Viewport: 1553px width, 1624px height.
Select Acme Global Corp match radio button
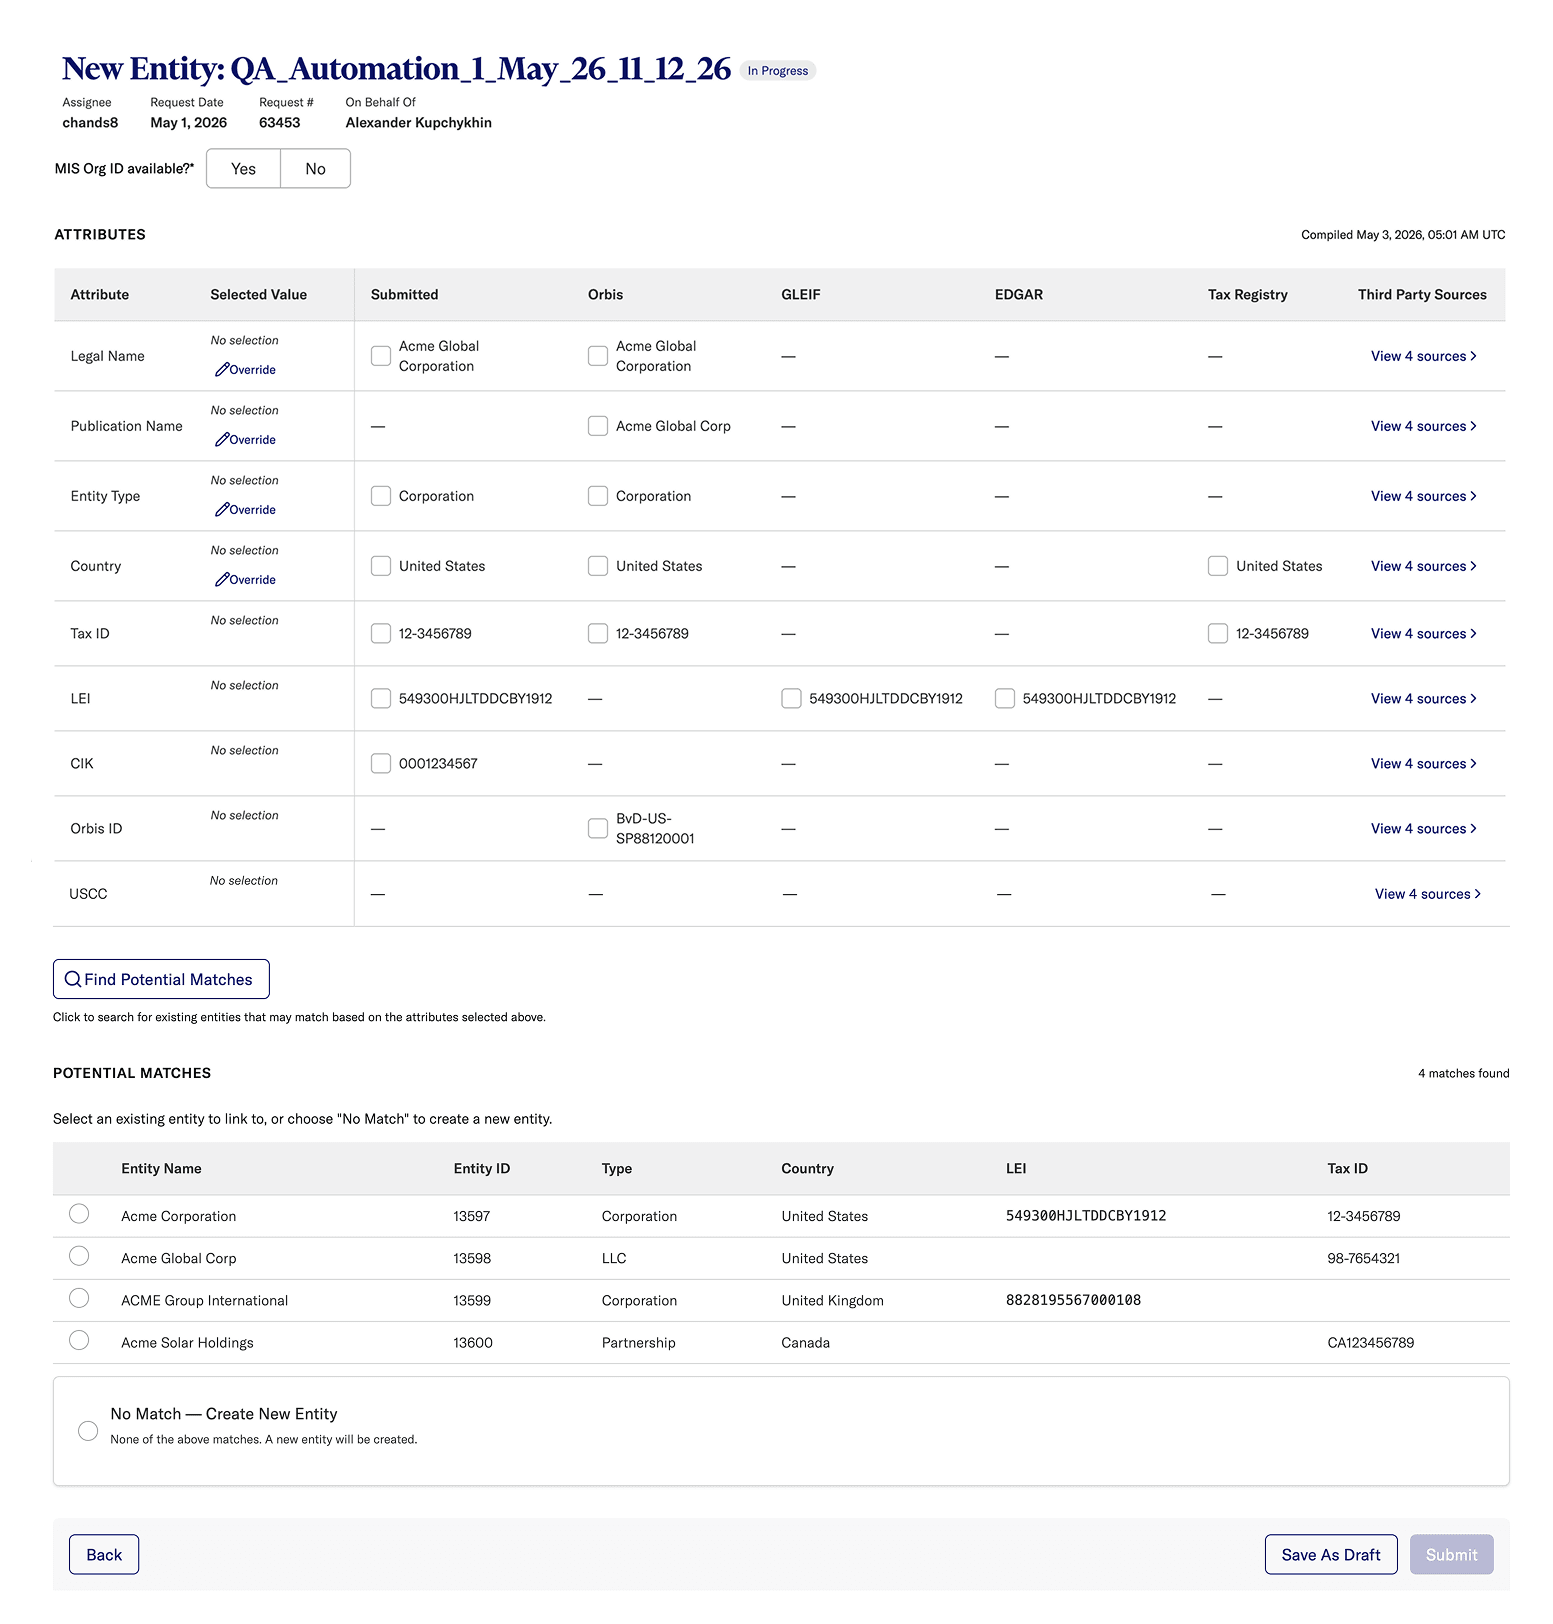pos(79,1255)
